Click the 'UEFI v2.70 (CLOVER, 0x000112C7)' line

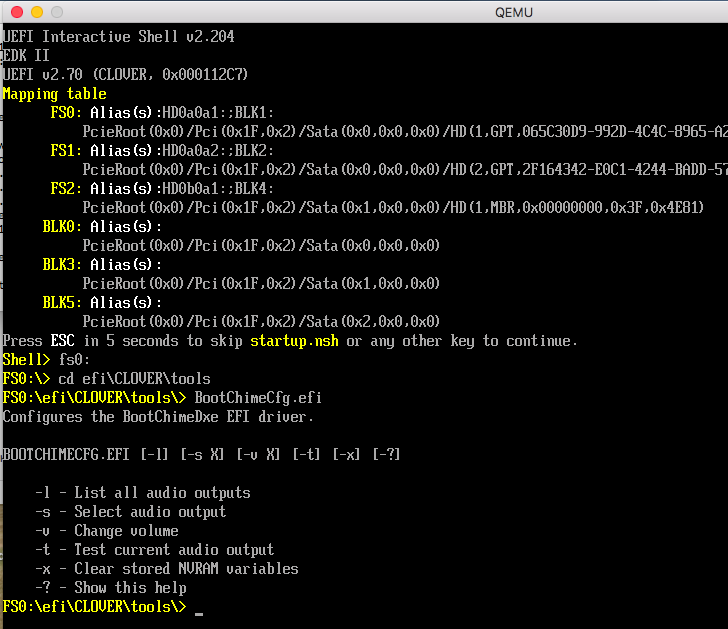[125, 75]
